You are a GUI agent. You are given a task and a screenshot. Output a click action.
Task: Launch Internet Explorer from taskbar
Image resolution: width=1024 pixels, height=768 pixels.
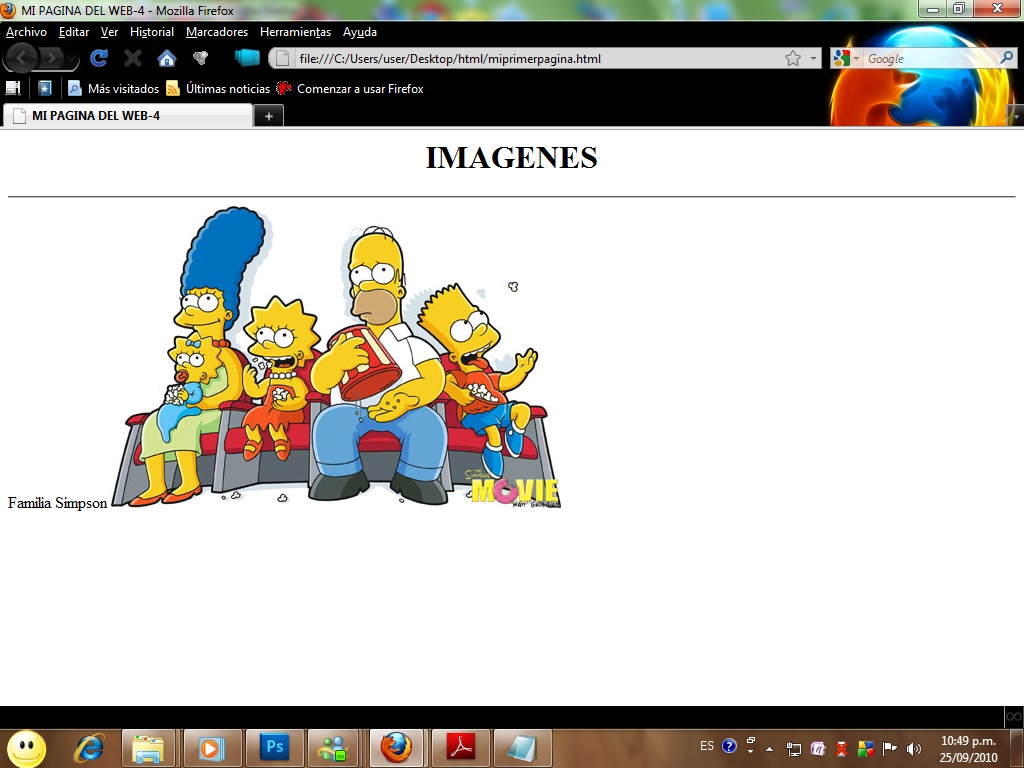pyautogui.click(x=88, y=748)
